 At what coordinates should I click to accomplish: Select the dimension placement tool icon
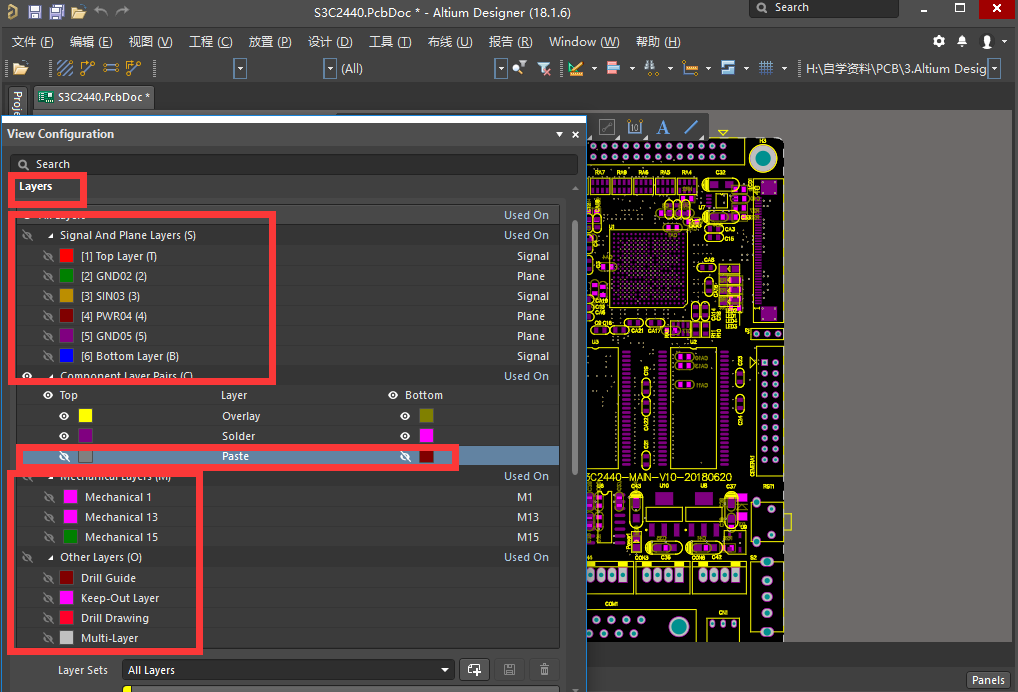pos(634,127)
